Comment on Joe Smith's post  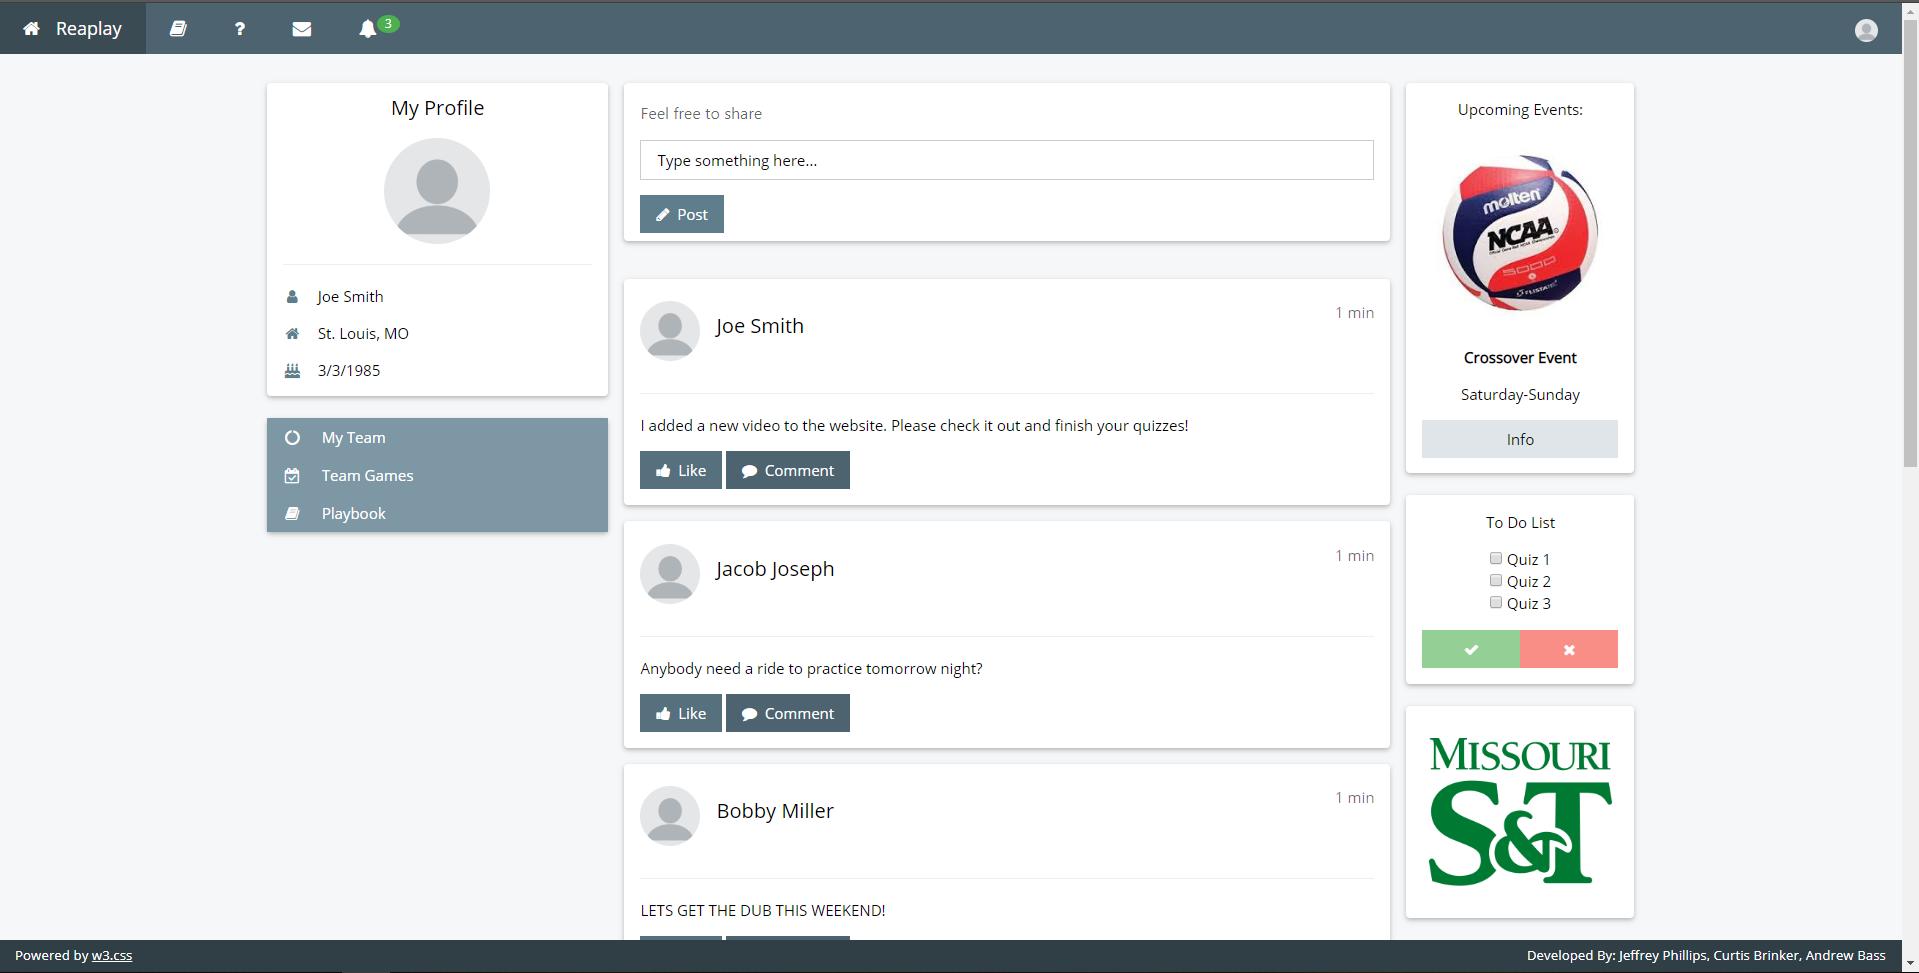click(x=787, y=470)
